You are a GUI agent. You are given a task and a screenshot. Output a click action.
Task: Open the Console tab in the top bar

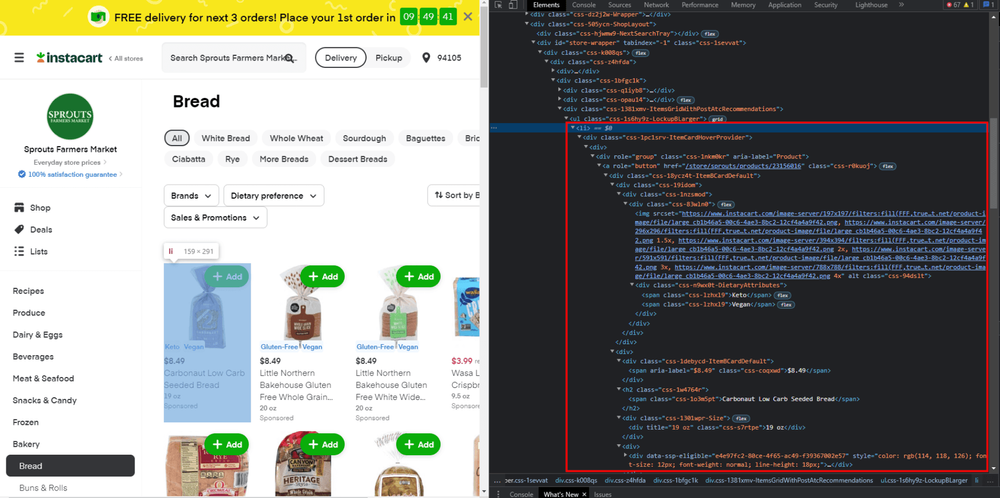[x=584, y=4]
